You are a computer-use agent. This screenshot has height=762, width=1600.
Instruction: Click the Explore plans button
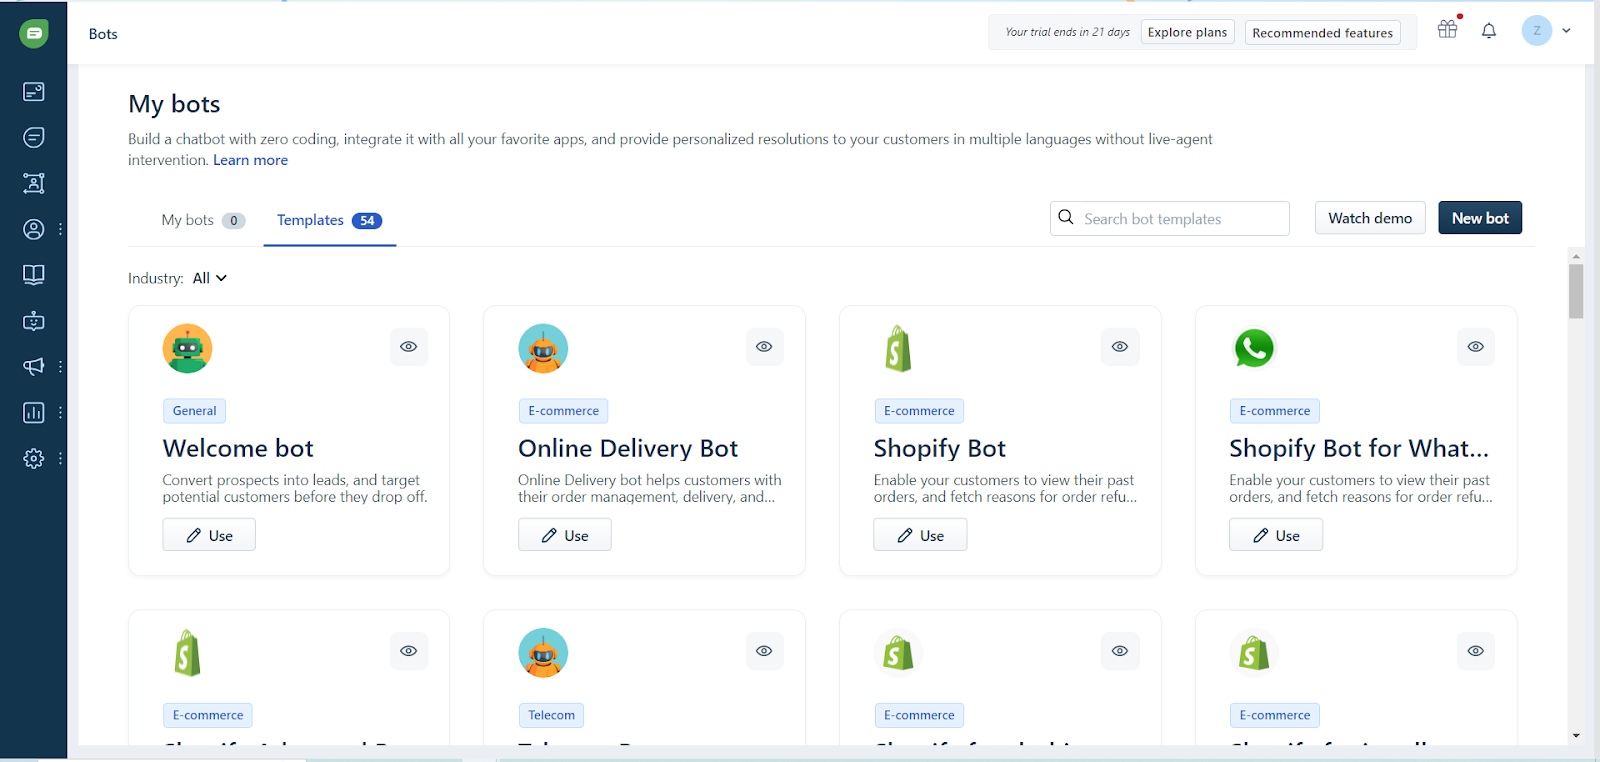(x=1187, y=32)
